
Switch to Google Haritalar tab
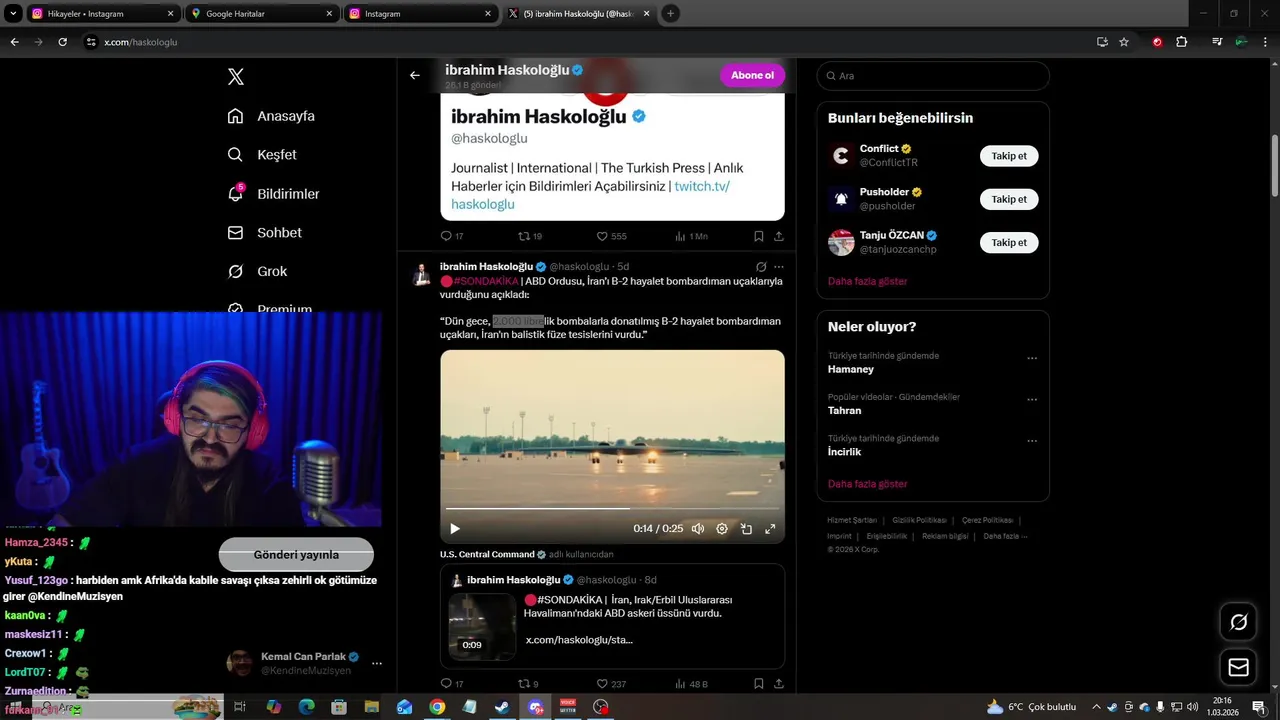point(262,14)
